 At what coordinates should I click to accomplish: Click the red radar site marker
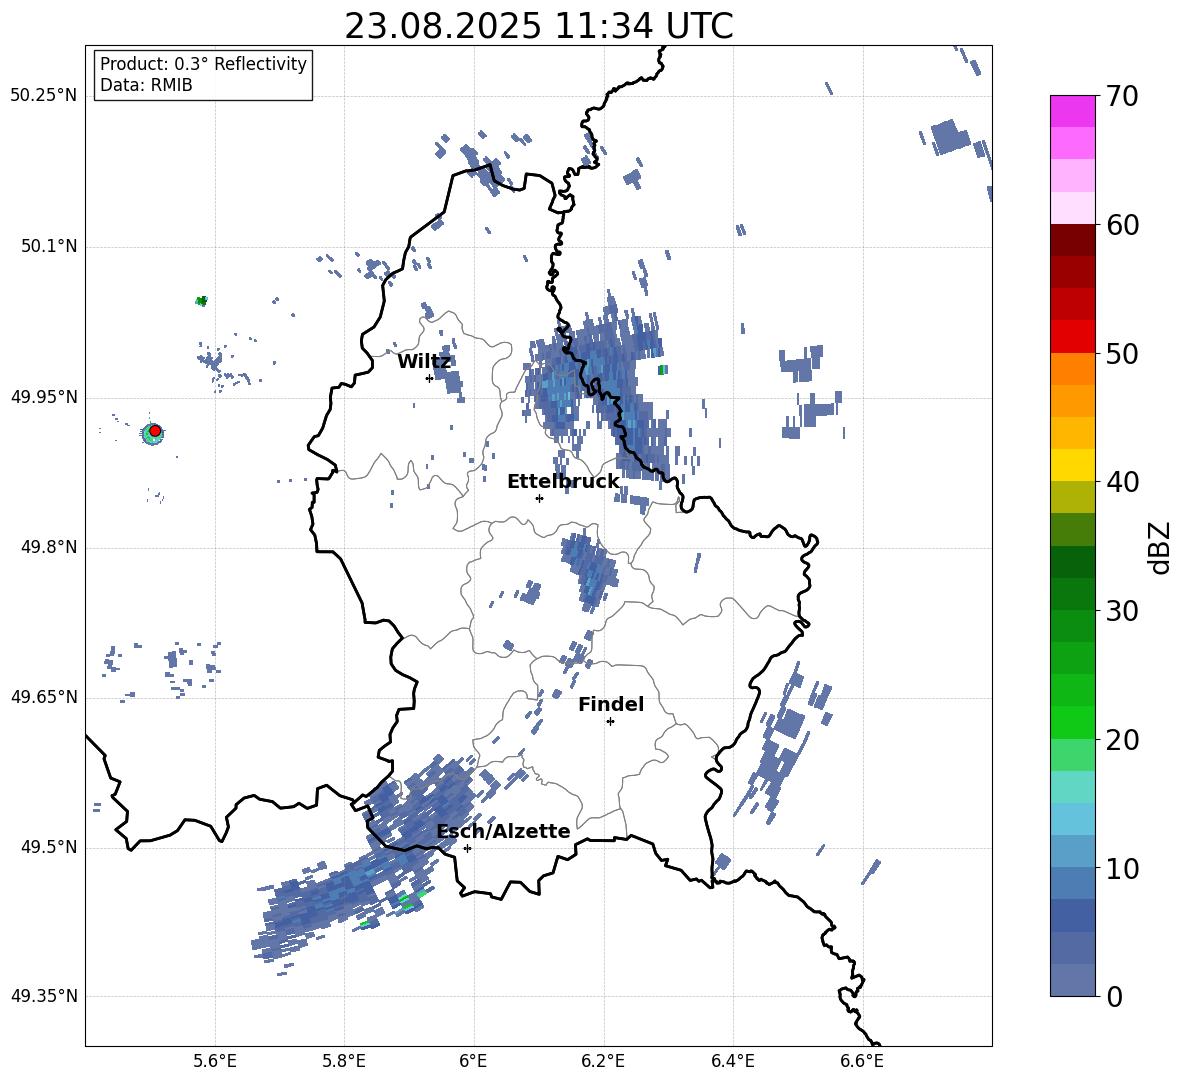[155, 431]
